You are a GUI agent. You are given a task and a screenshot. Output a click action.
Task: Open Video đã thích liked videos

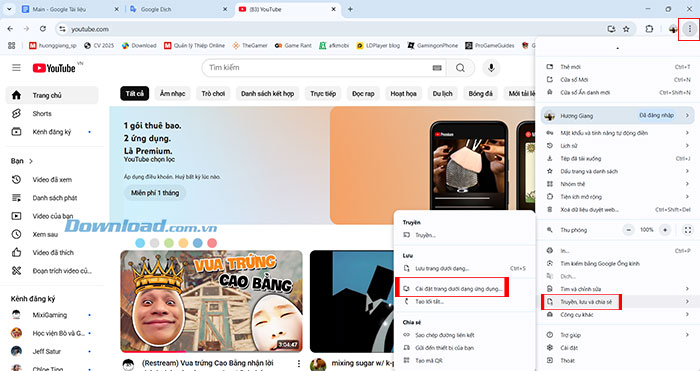click(52, 252)
